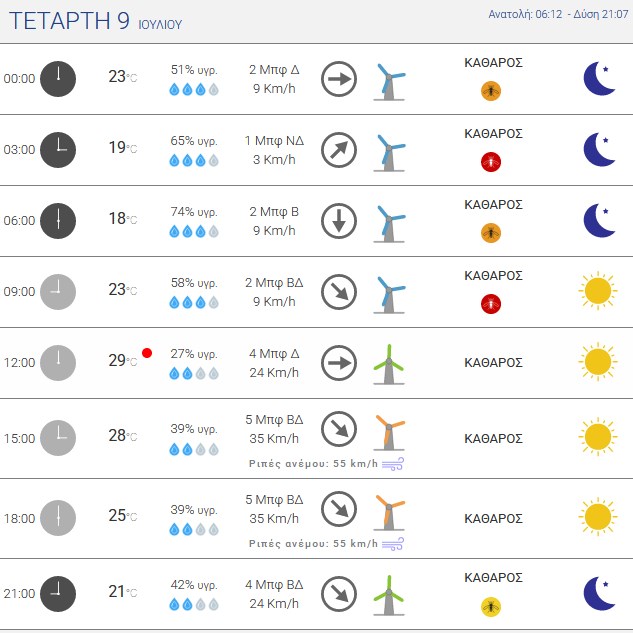Click the humidity droplets at 74% υγρ.
The image size is (633, 633).
click(194, 231)
